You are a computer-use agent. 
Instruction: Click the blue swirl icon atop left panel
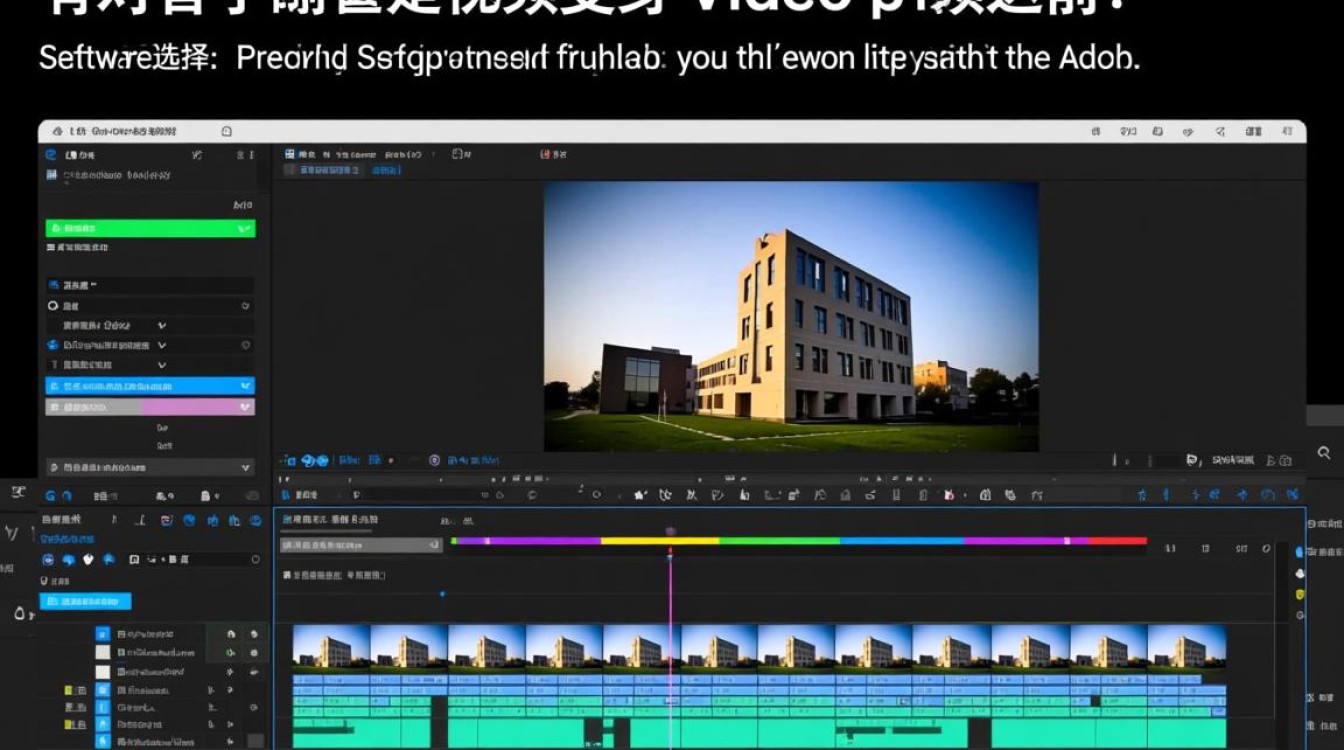click(51, 155)
